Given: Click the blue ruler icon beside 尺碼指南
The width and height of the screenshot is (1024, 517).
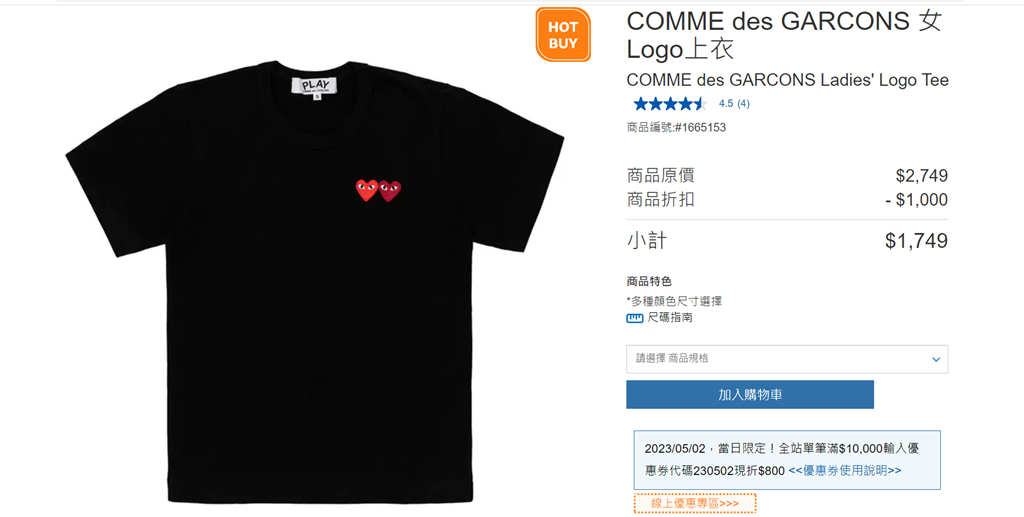Looking at the screenshot, I should click(634, 319).
